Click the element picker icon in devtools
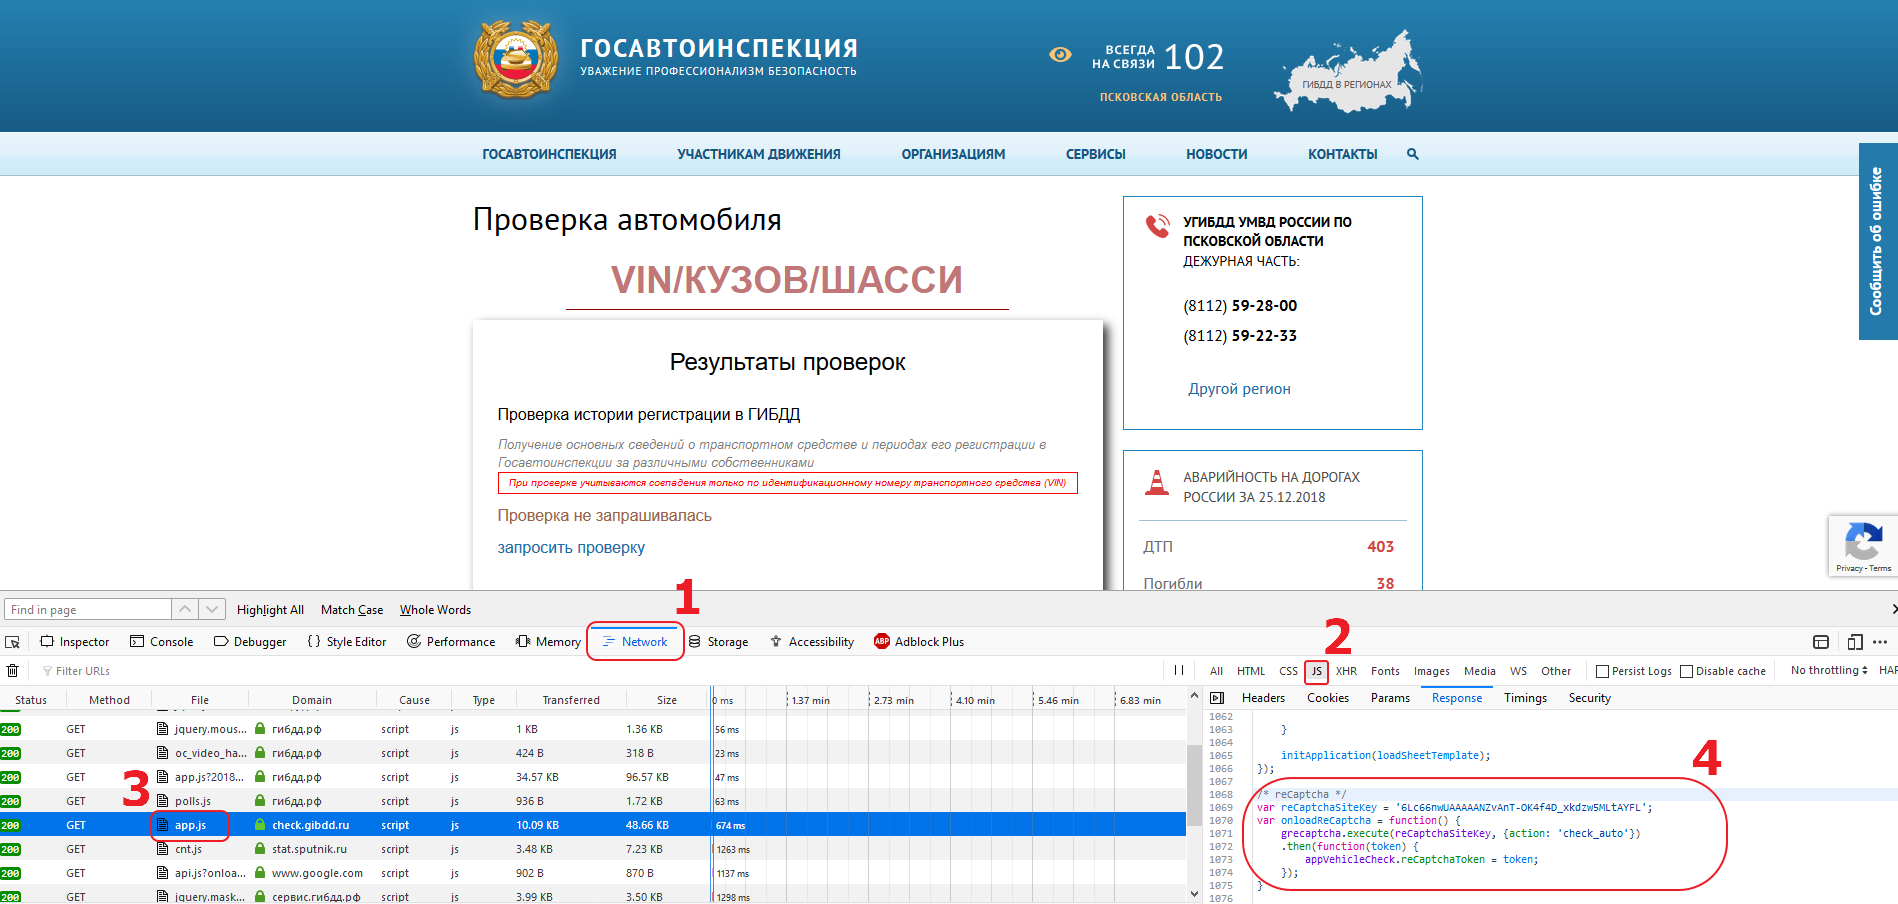 click(x=13, y=642)
